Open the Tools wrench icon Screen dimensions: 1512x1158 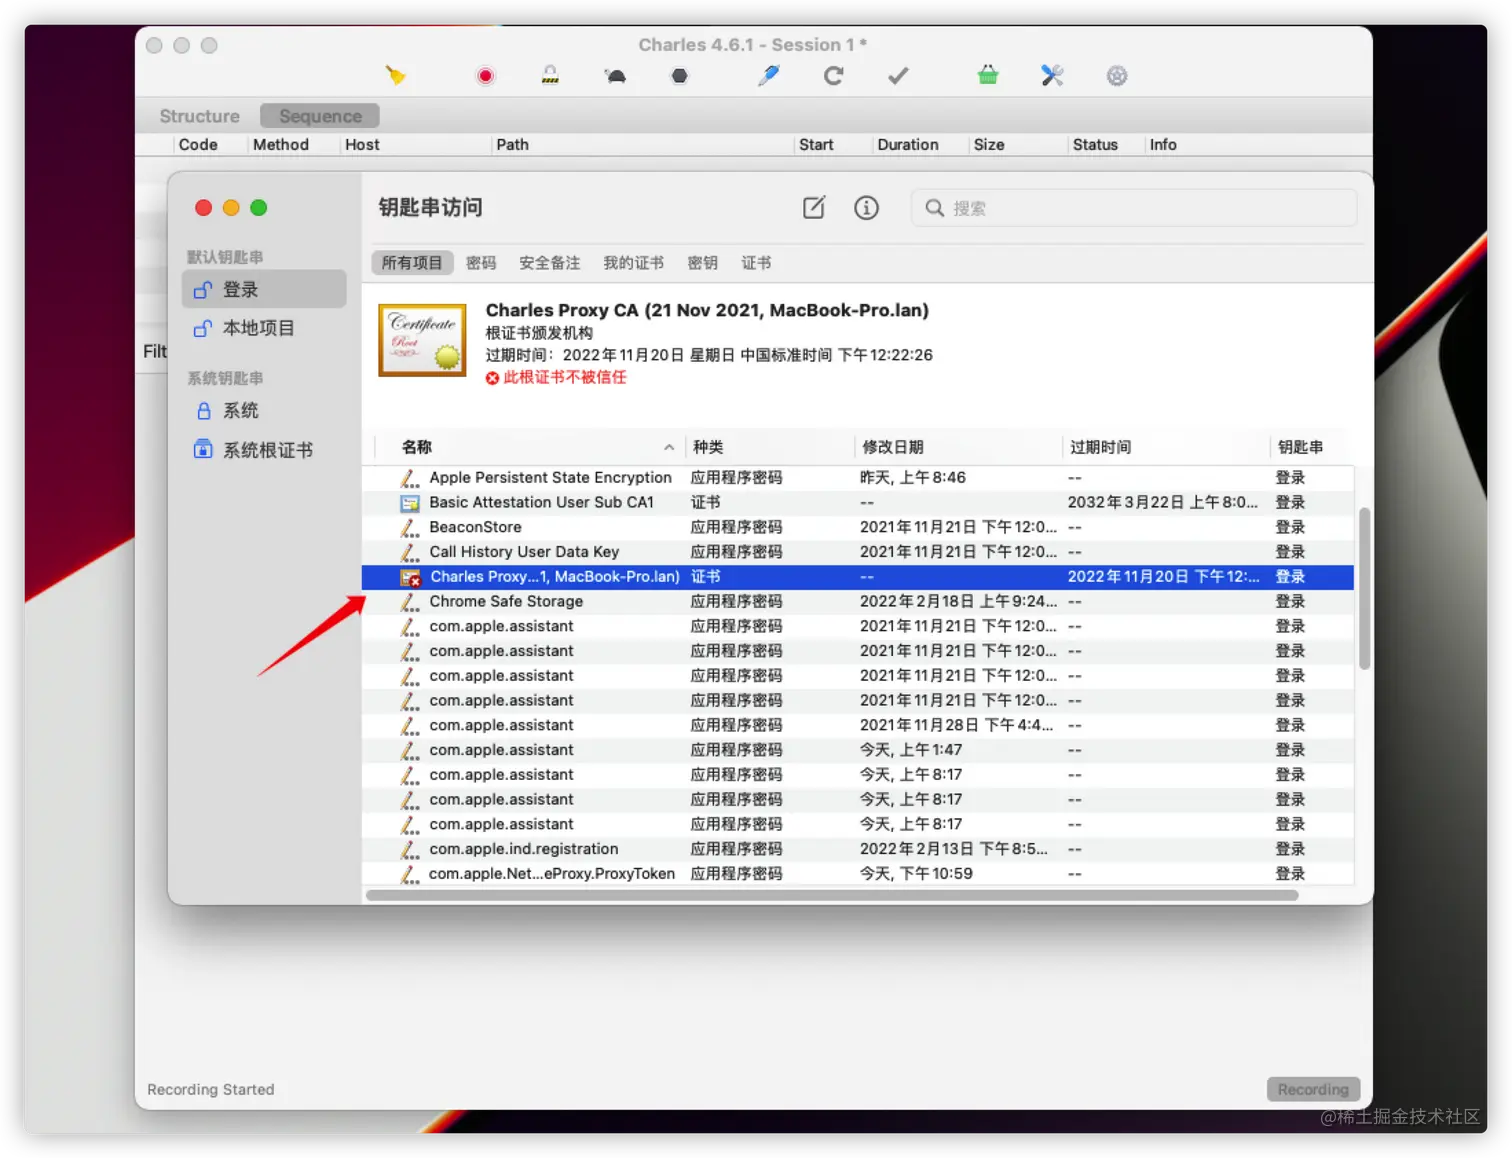1052,76
